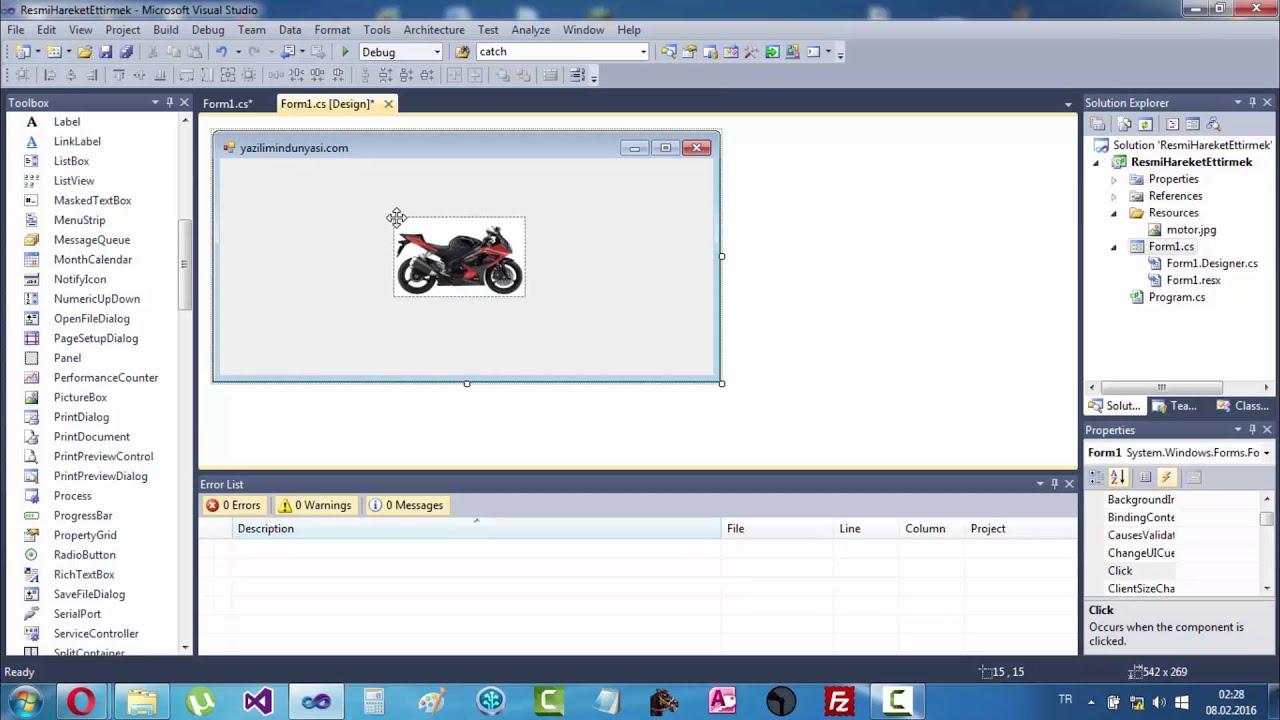Viewport: 1280px width, 720px height.
Task: Open the Analyze menu
Action: point(530,30)
